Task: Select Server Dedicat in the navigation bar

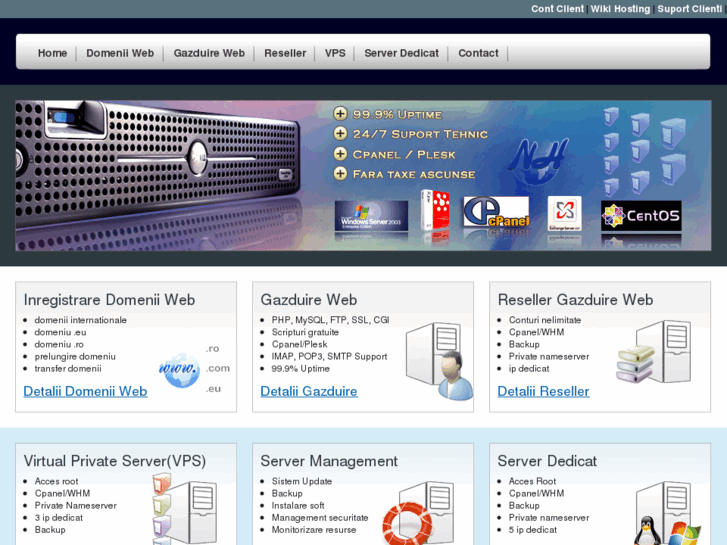Action: [x=402, y=53]
